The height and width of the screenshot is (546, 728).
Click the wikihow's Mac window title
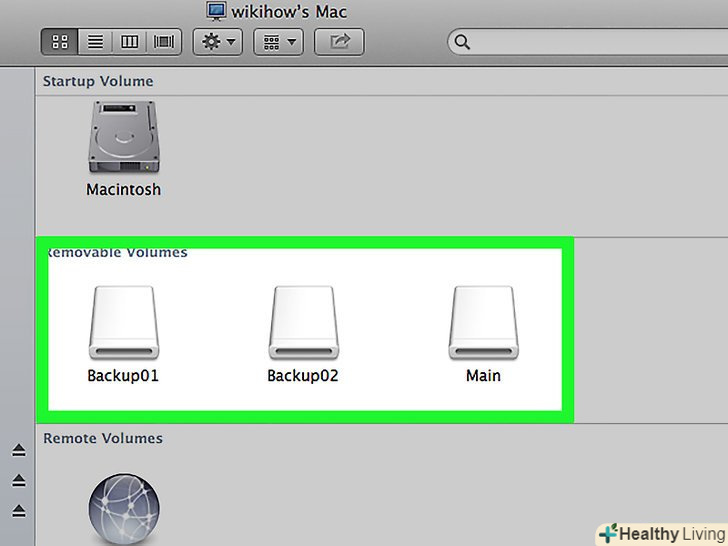[x=289, y=12]
